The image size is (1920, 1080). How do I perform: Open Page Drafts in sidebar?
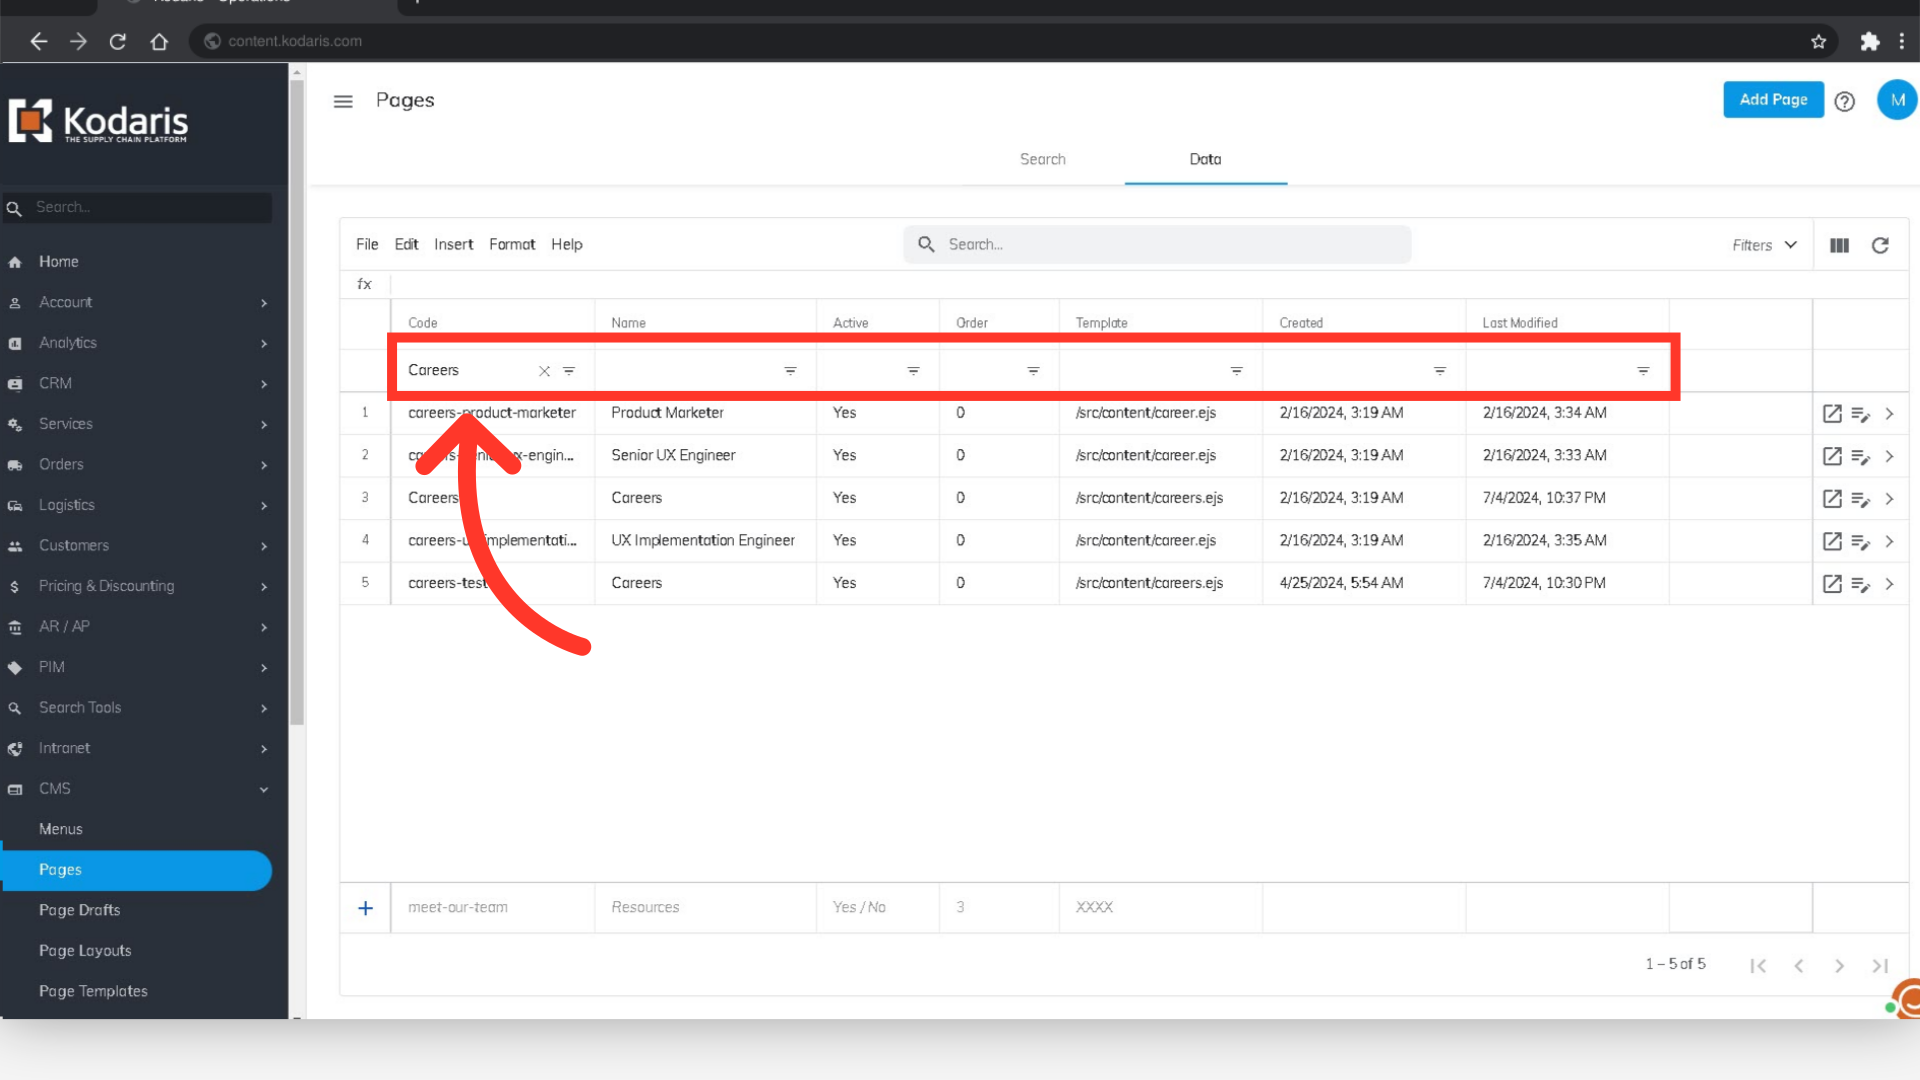[x=80, y=910]
